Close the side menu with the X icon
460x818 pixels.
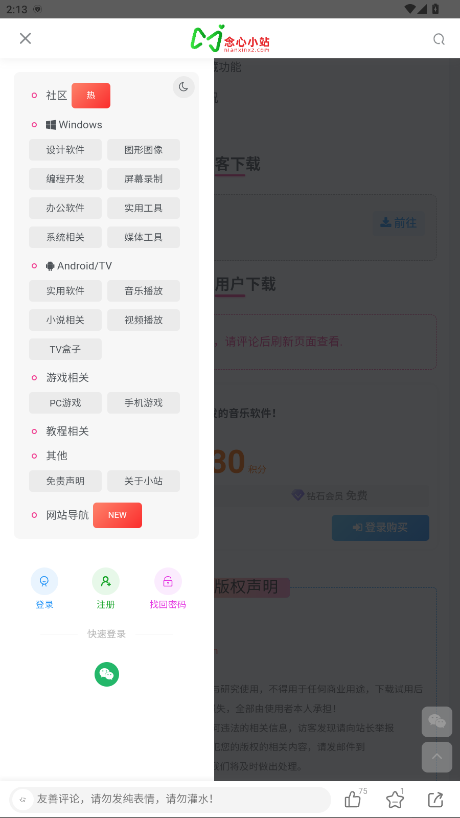[x=25, y=38]
